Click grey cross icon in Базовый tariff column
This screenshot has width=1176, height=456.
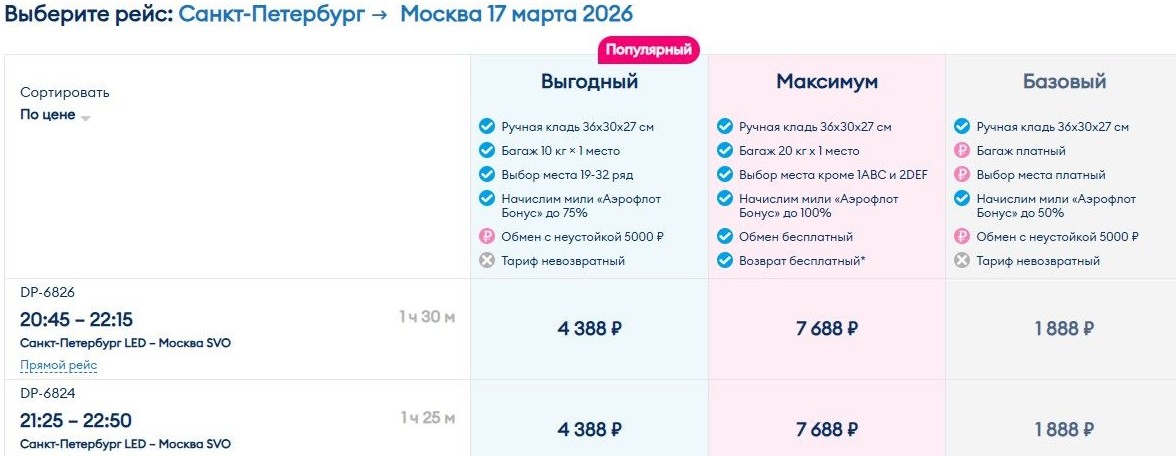[962, 261]
